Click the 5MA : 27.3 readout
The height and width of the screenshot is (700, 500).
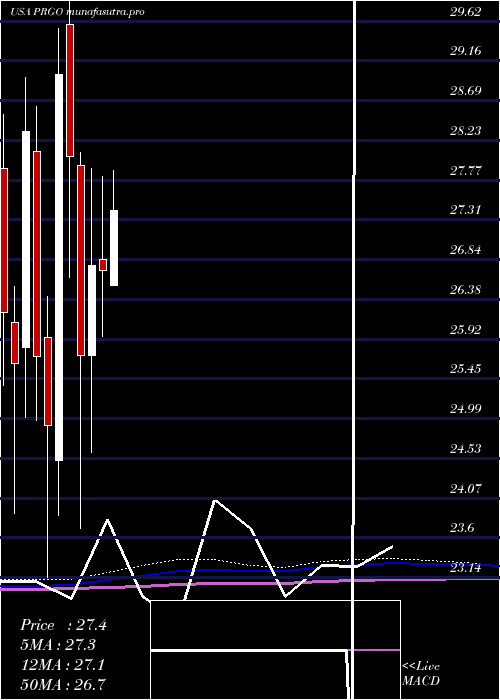(58, 645)
